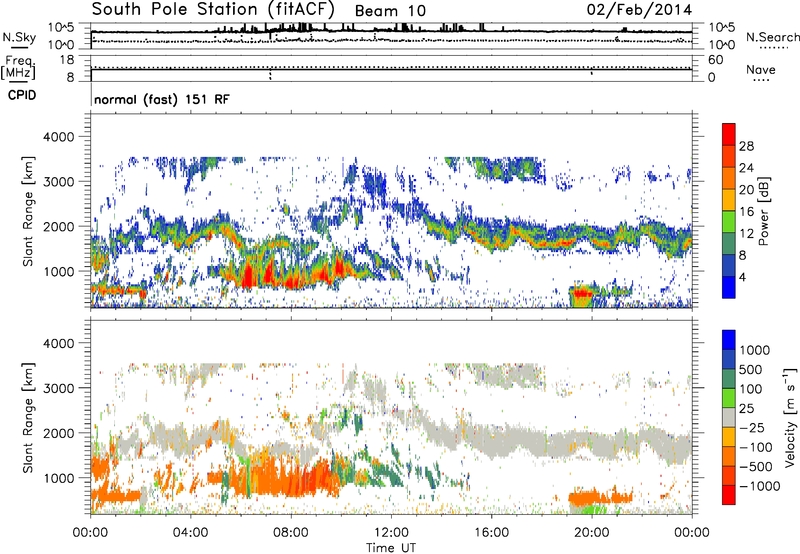Click the blue bottom of power color bar
The image size is (800, 554).
[x=729, y=287]
